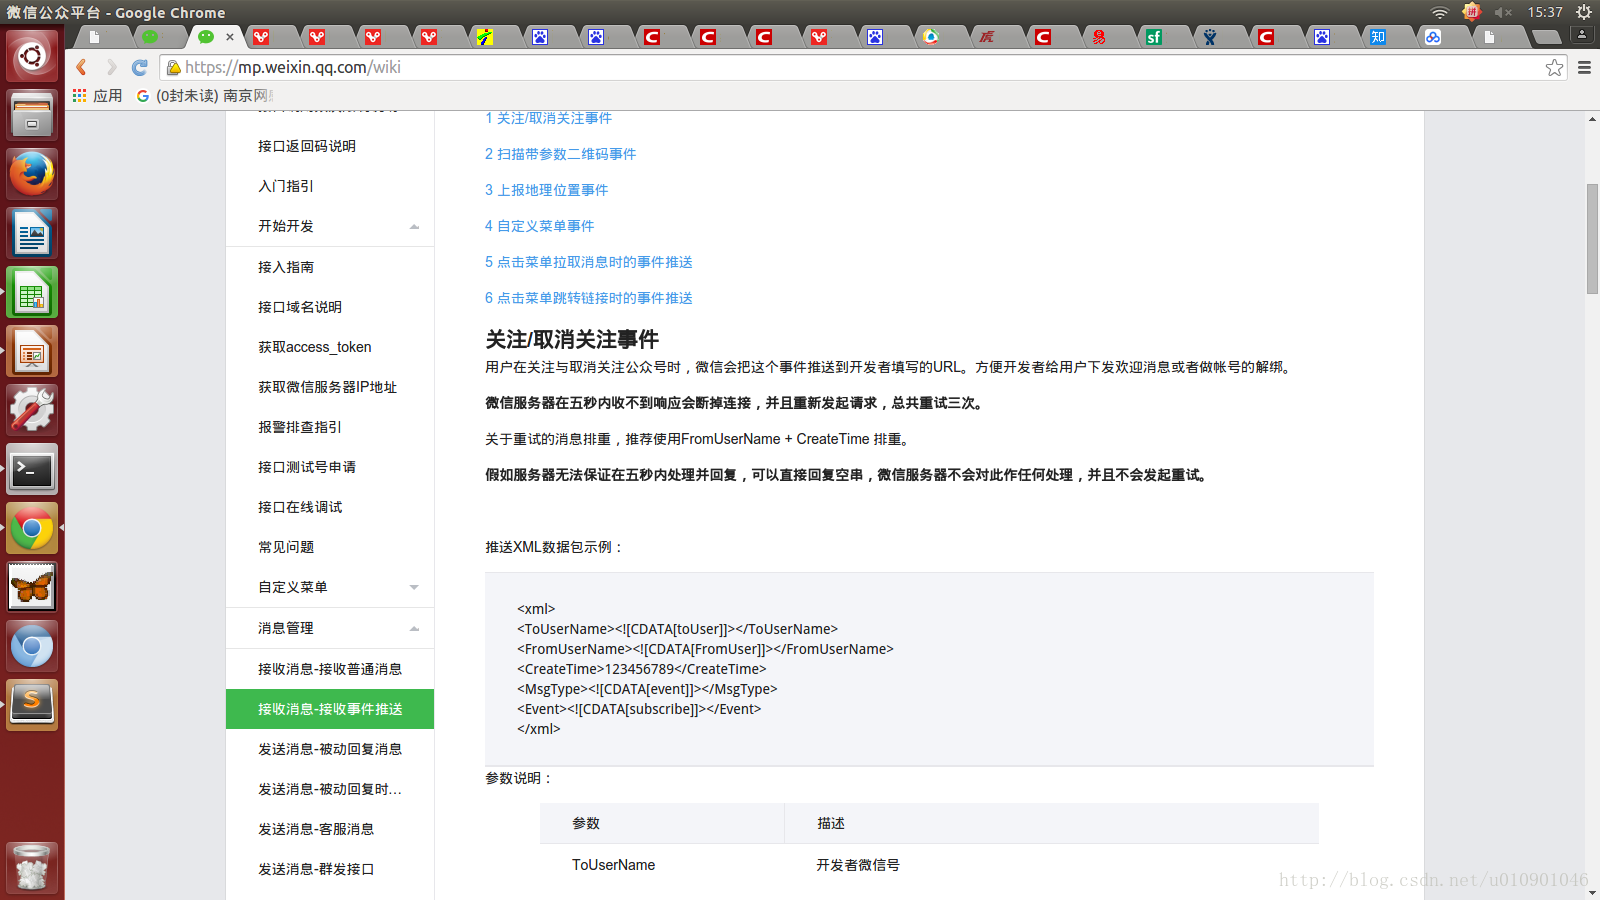
Task: Jump to '6 点击菜单跳转链接时的事件推送'
Action: 589,298
